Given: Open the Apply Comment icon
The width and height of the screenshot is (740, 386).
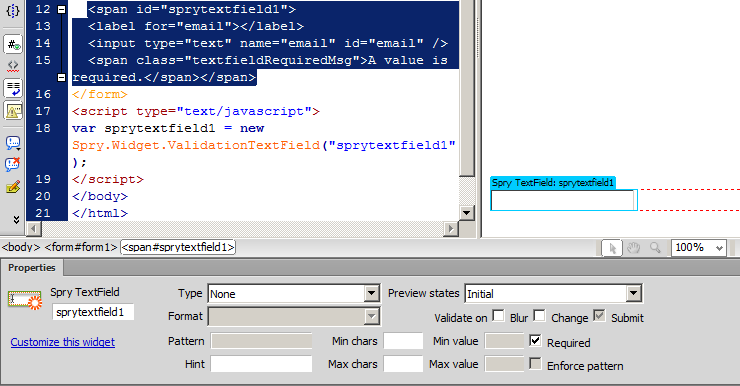Looking at the screenshot, I should pos(13,143).
